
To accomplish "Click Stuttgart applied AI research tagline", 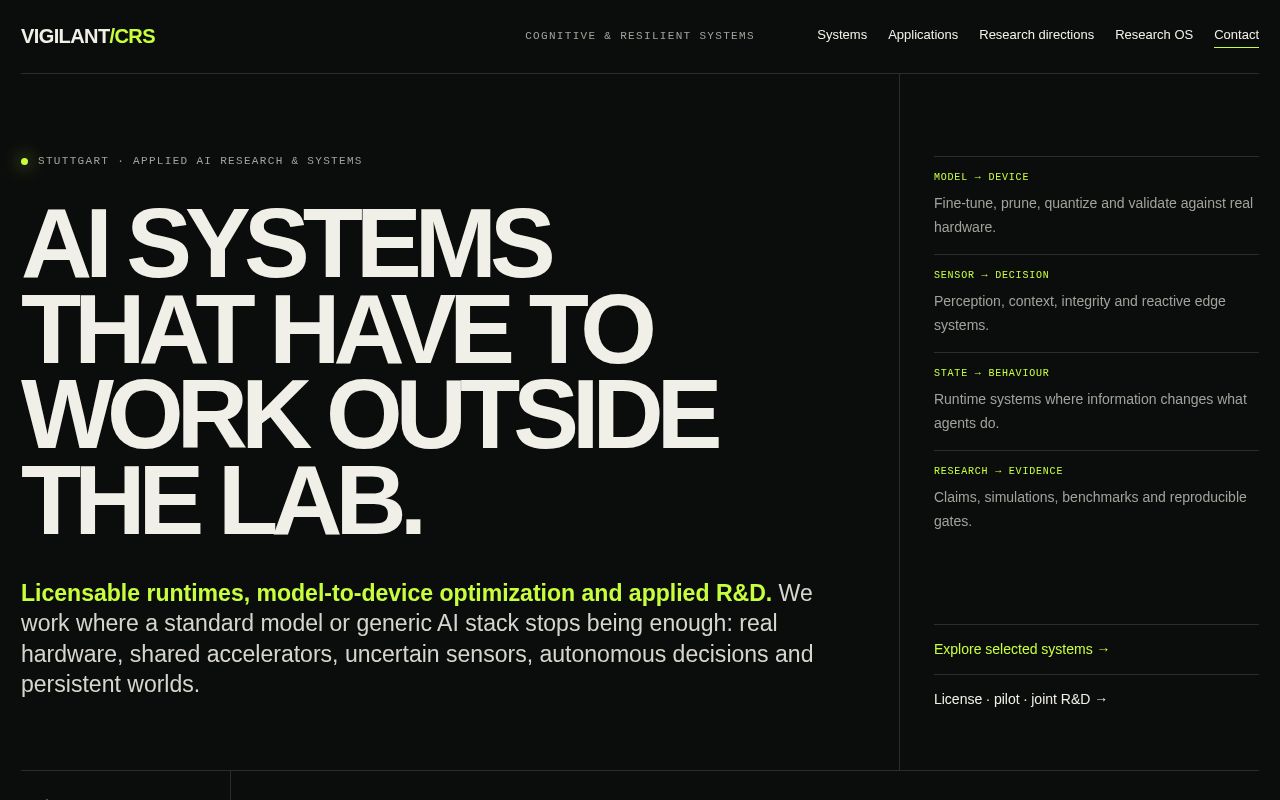I will [x=200, y=161].
